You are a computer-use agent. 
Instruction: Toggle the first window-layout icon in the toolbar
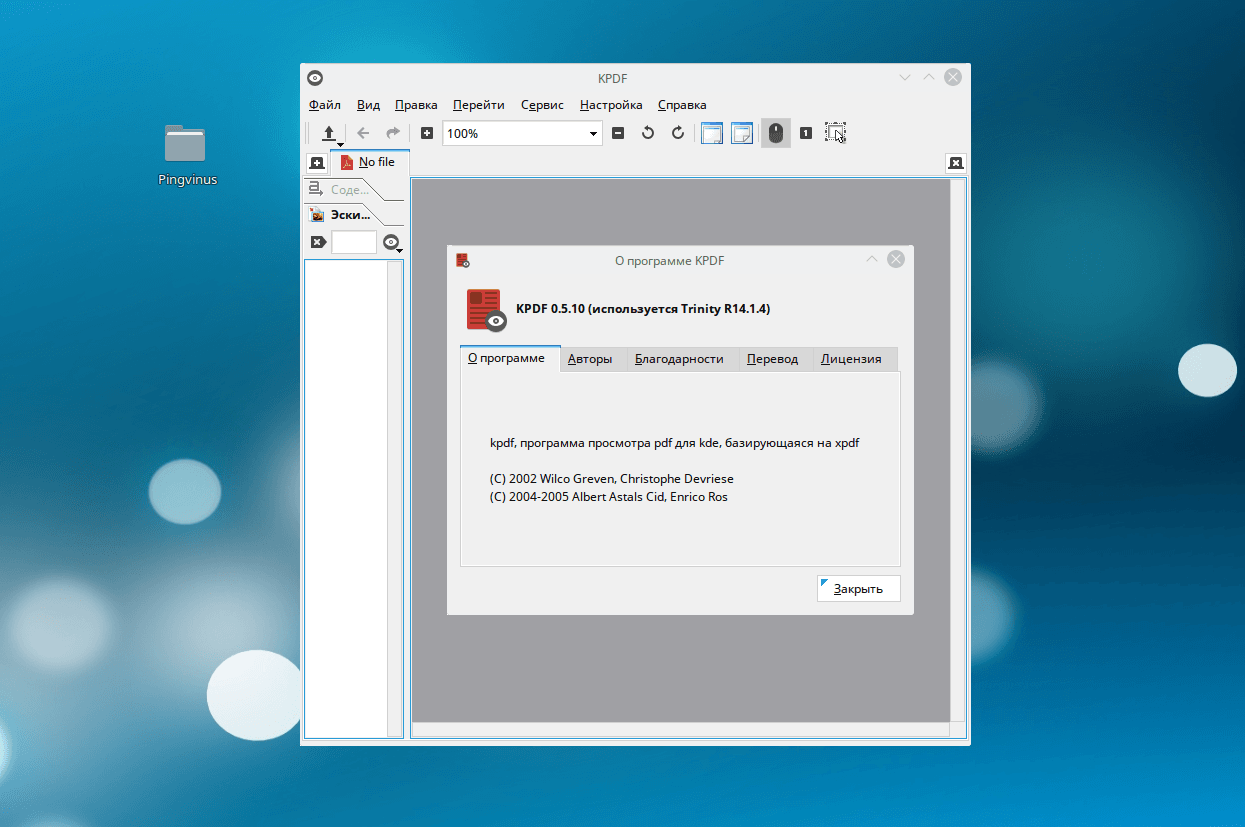(x=712, y=133)
